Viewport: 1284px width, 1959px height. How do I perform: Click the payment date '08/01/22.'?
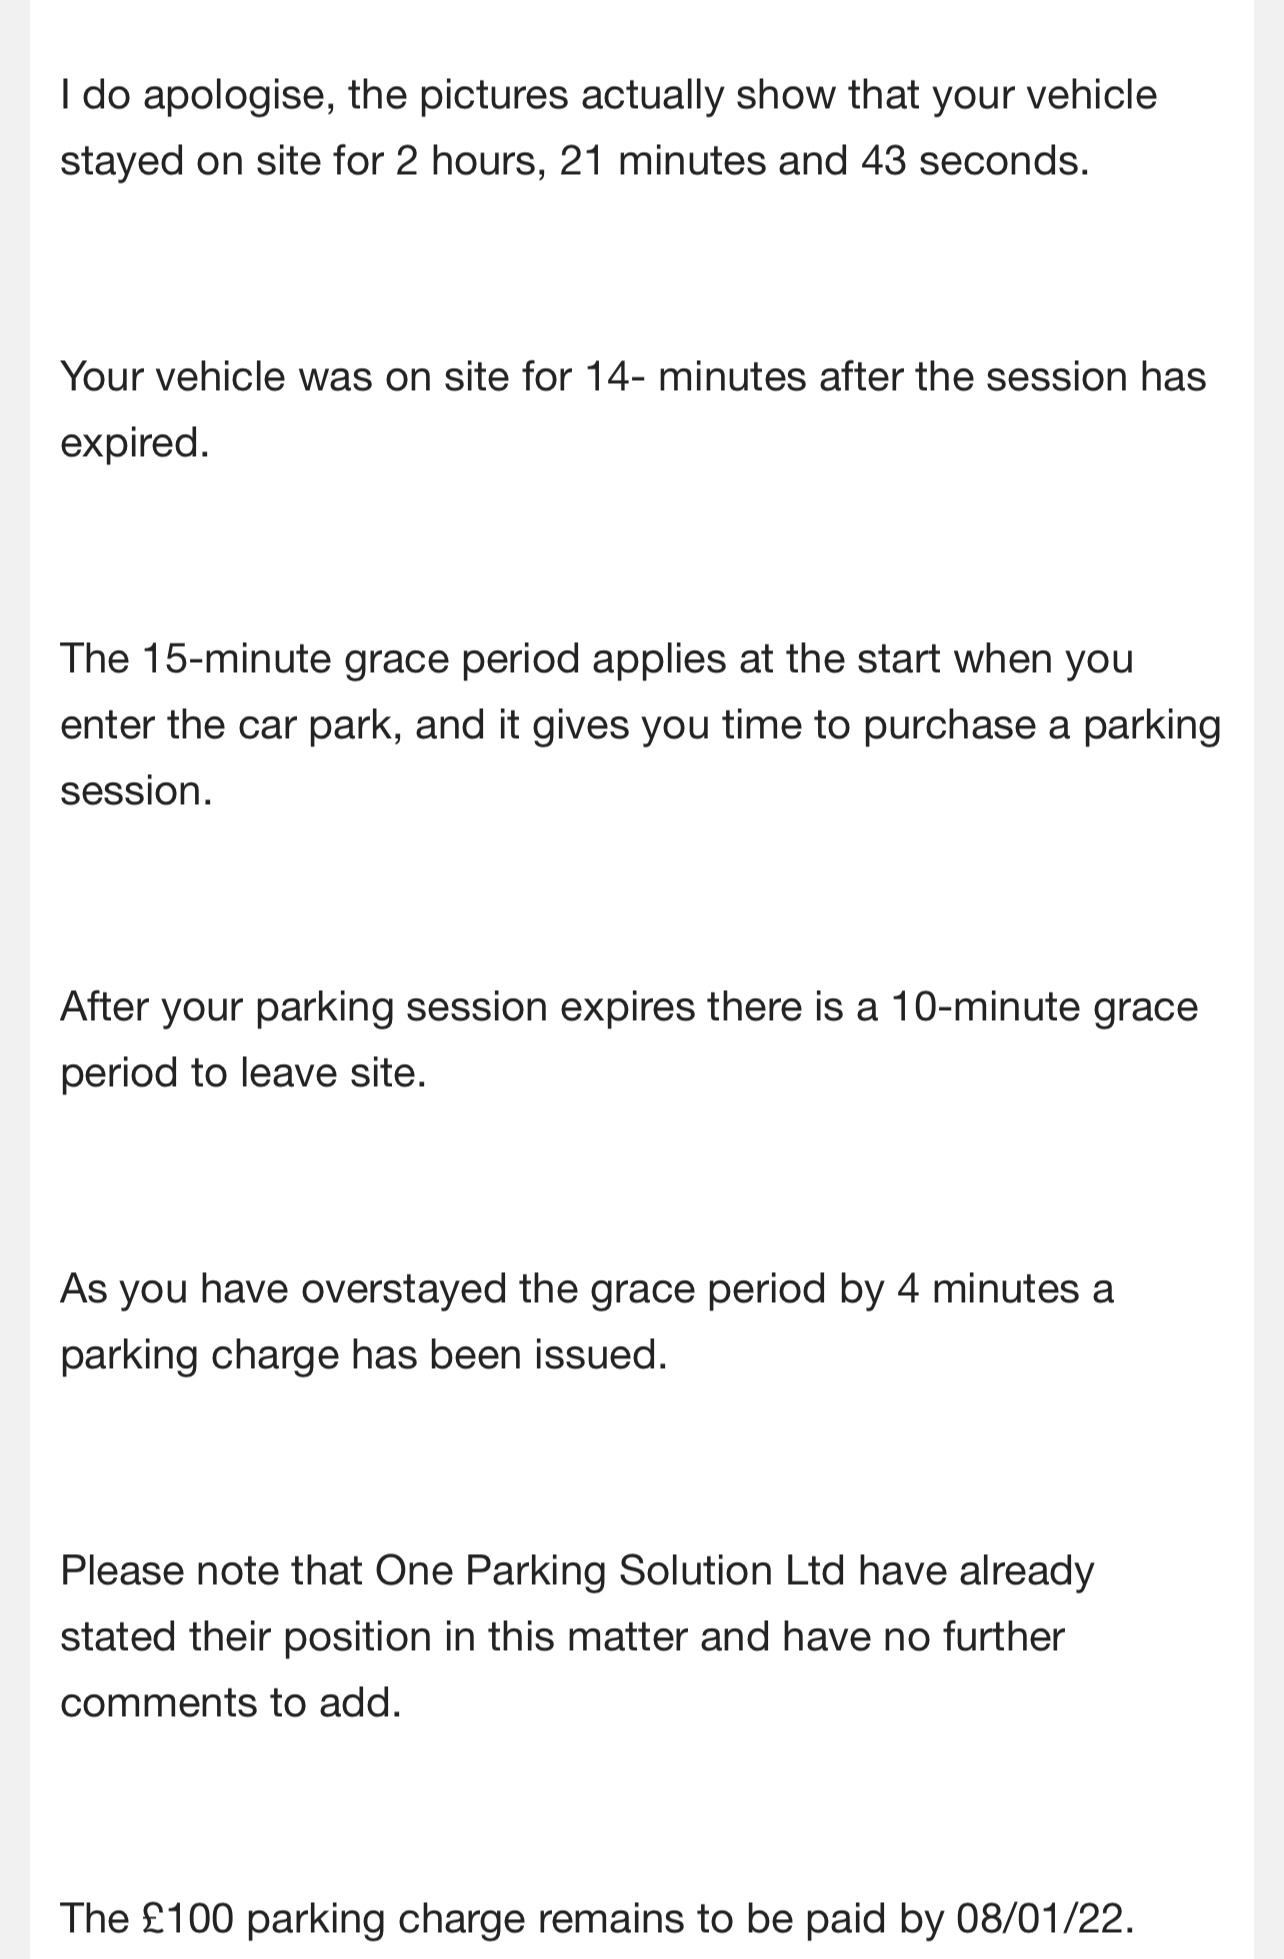tap(1045, 1919)
